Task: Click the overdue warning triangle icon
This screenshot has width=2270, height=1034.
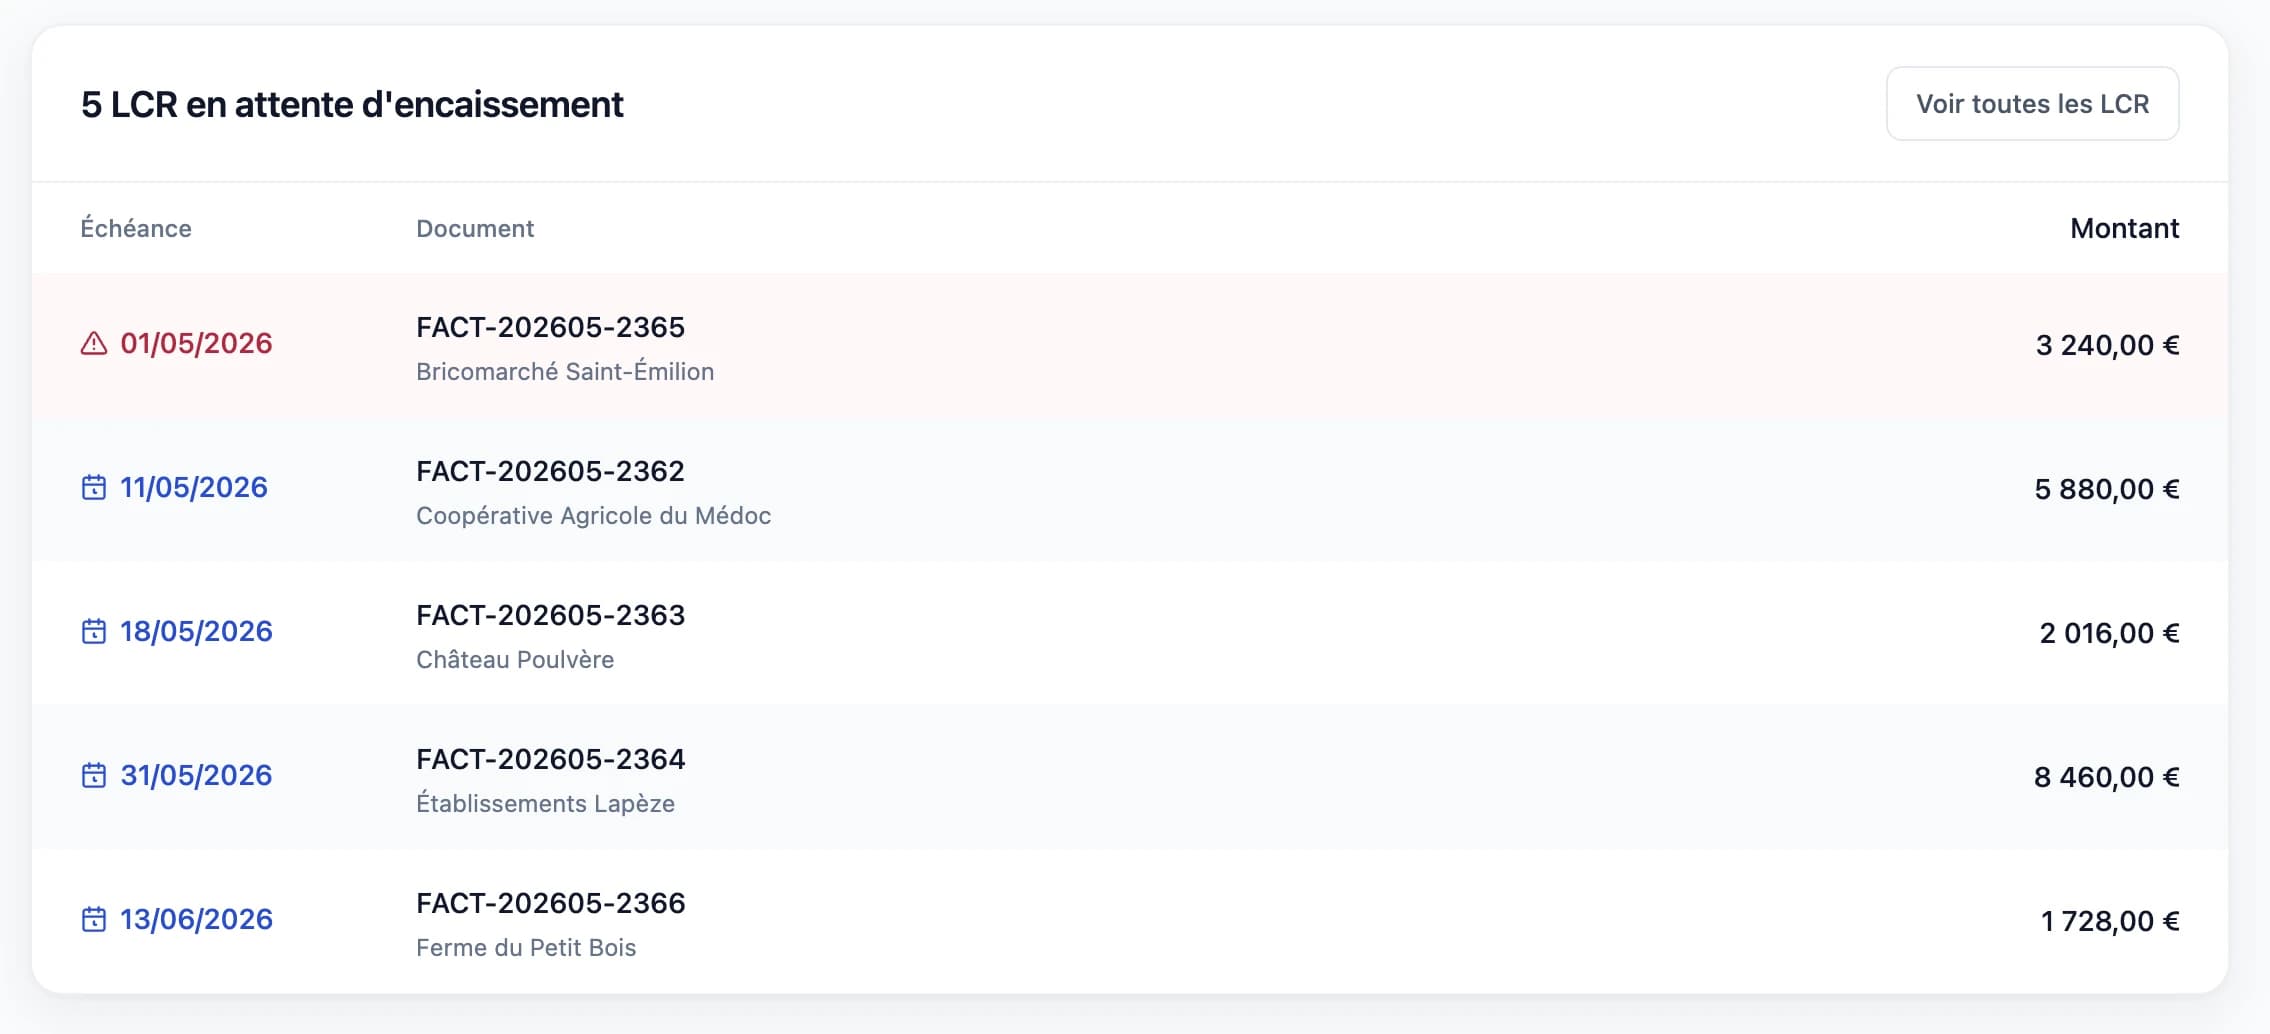Action: click(94, 344)
